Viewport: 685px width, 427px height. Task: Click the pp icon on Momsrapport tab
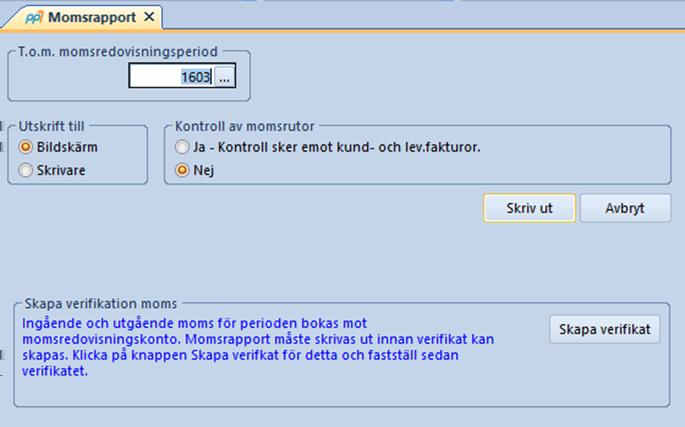34,17
